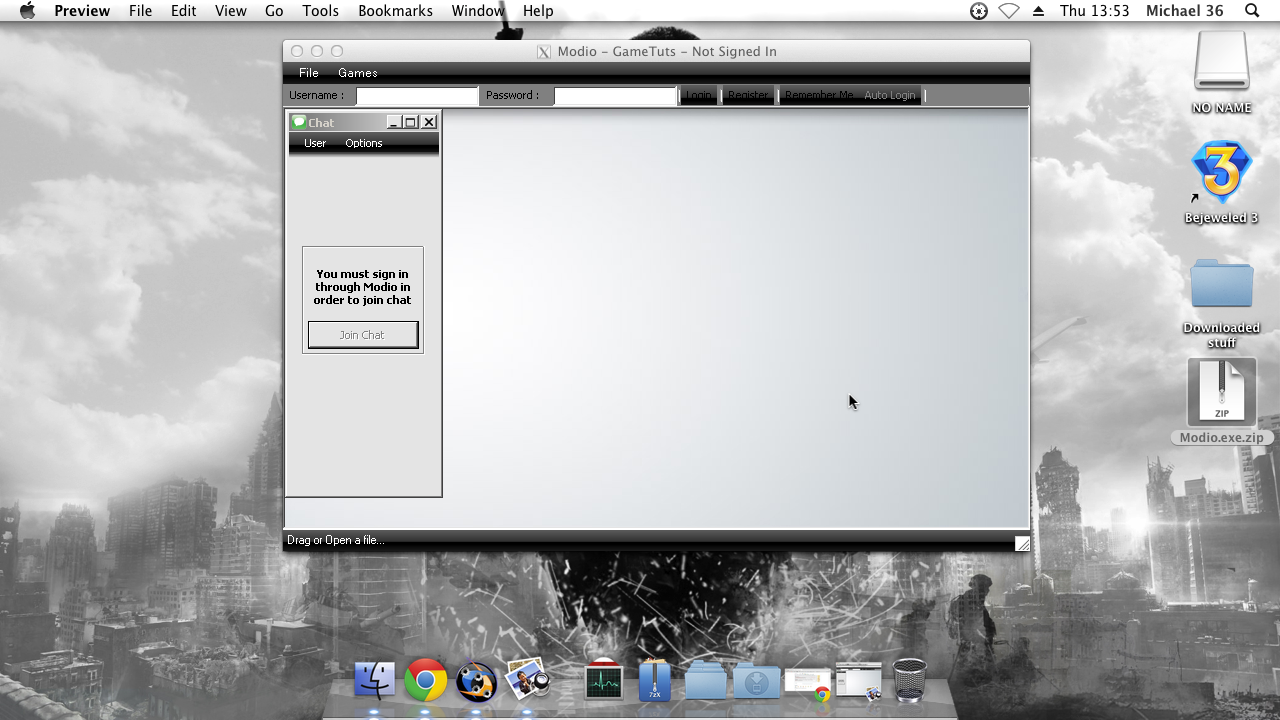Open File in the macOS menu bar

141,11
